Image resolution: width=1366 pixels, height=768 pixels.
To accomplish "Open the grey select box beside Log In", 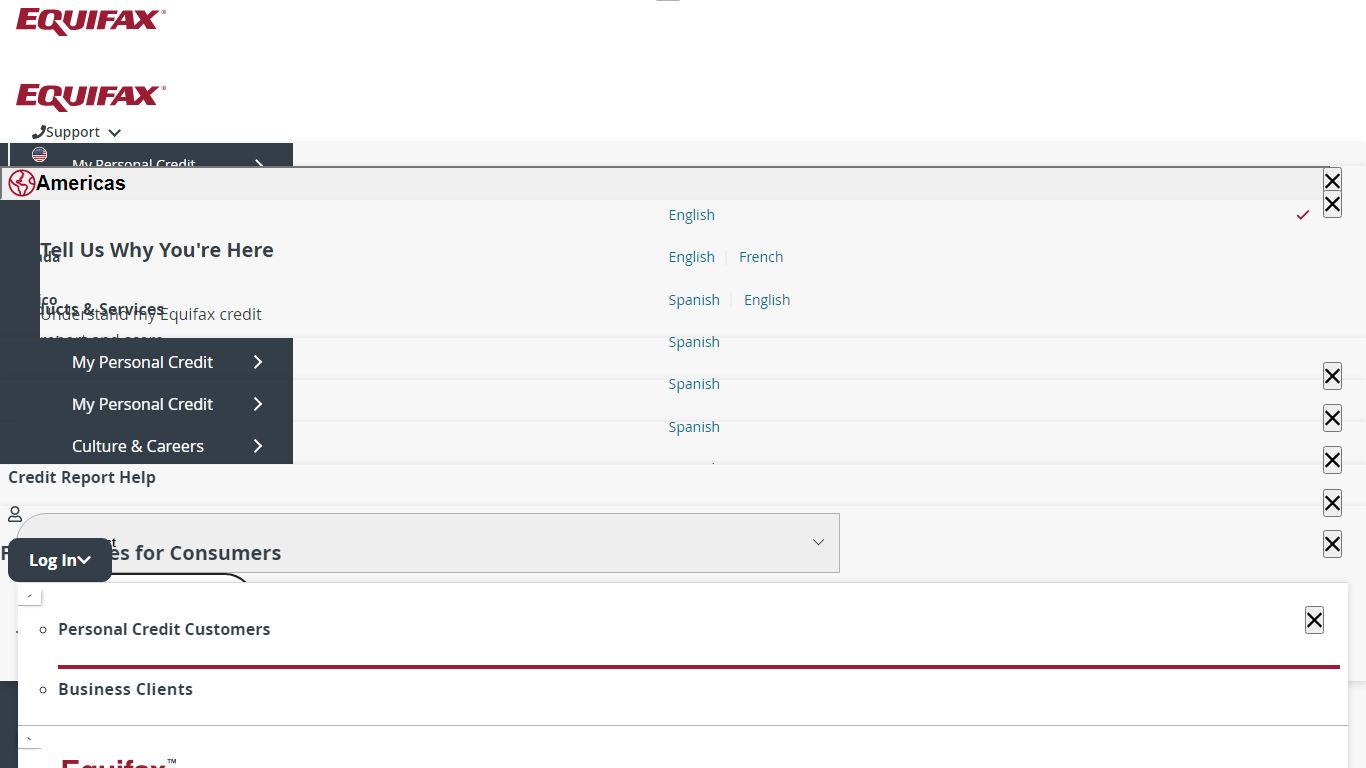I will pos(428,543).
